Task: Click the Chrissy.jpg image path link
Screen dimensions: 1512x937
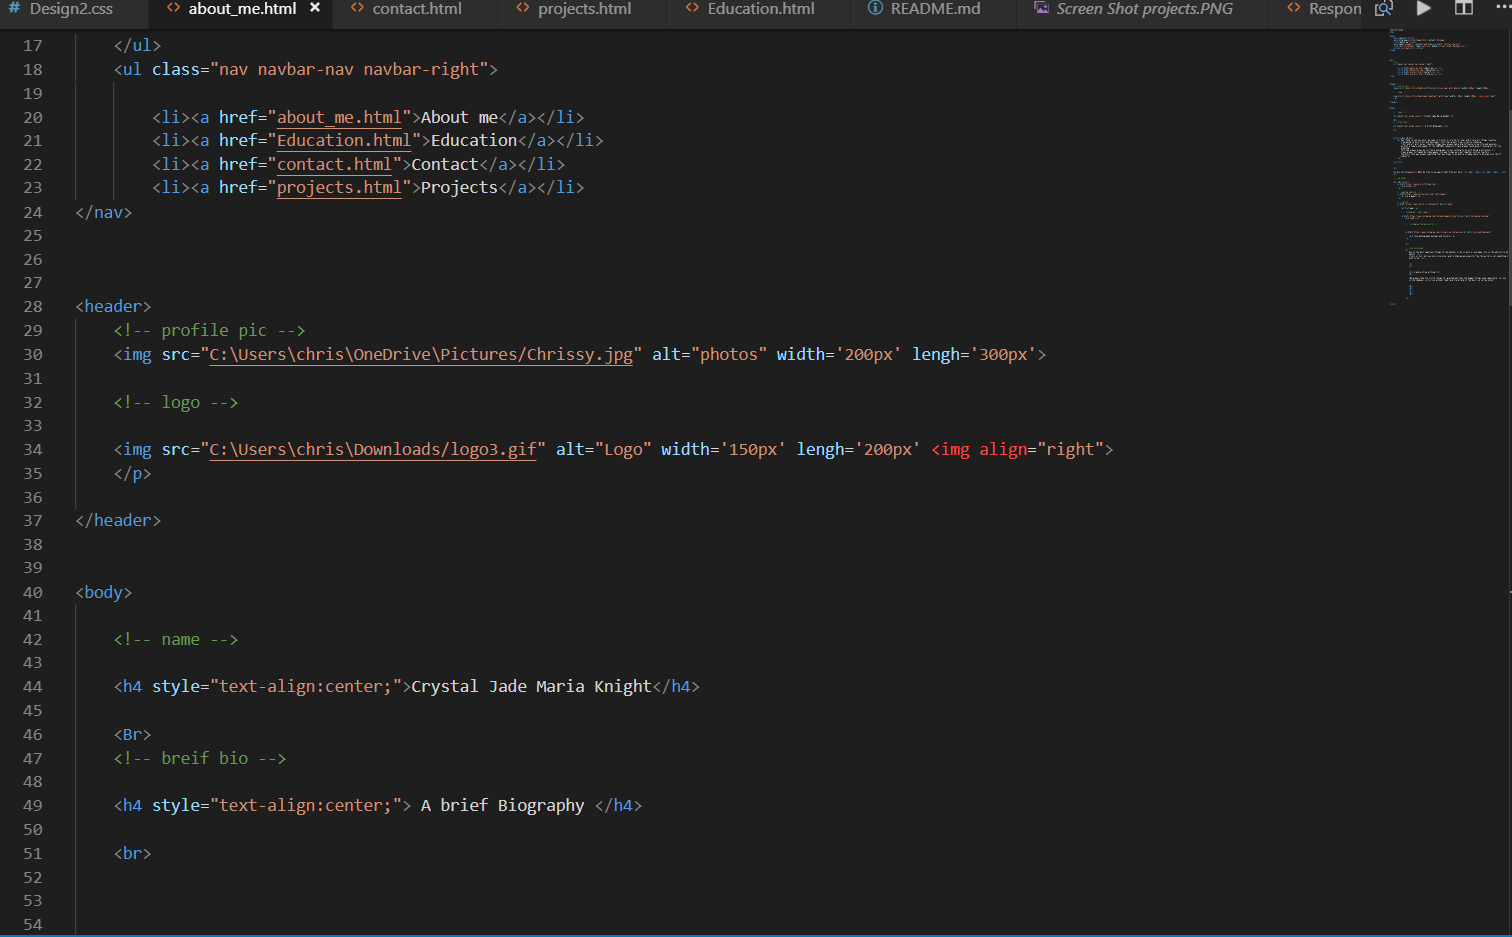Action: pos(421,354)
